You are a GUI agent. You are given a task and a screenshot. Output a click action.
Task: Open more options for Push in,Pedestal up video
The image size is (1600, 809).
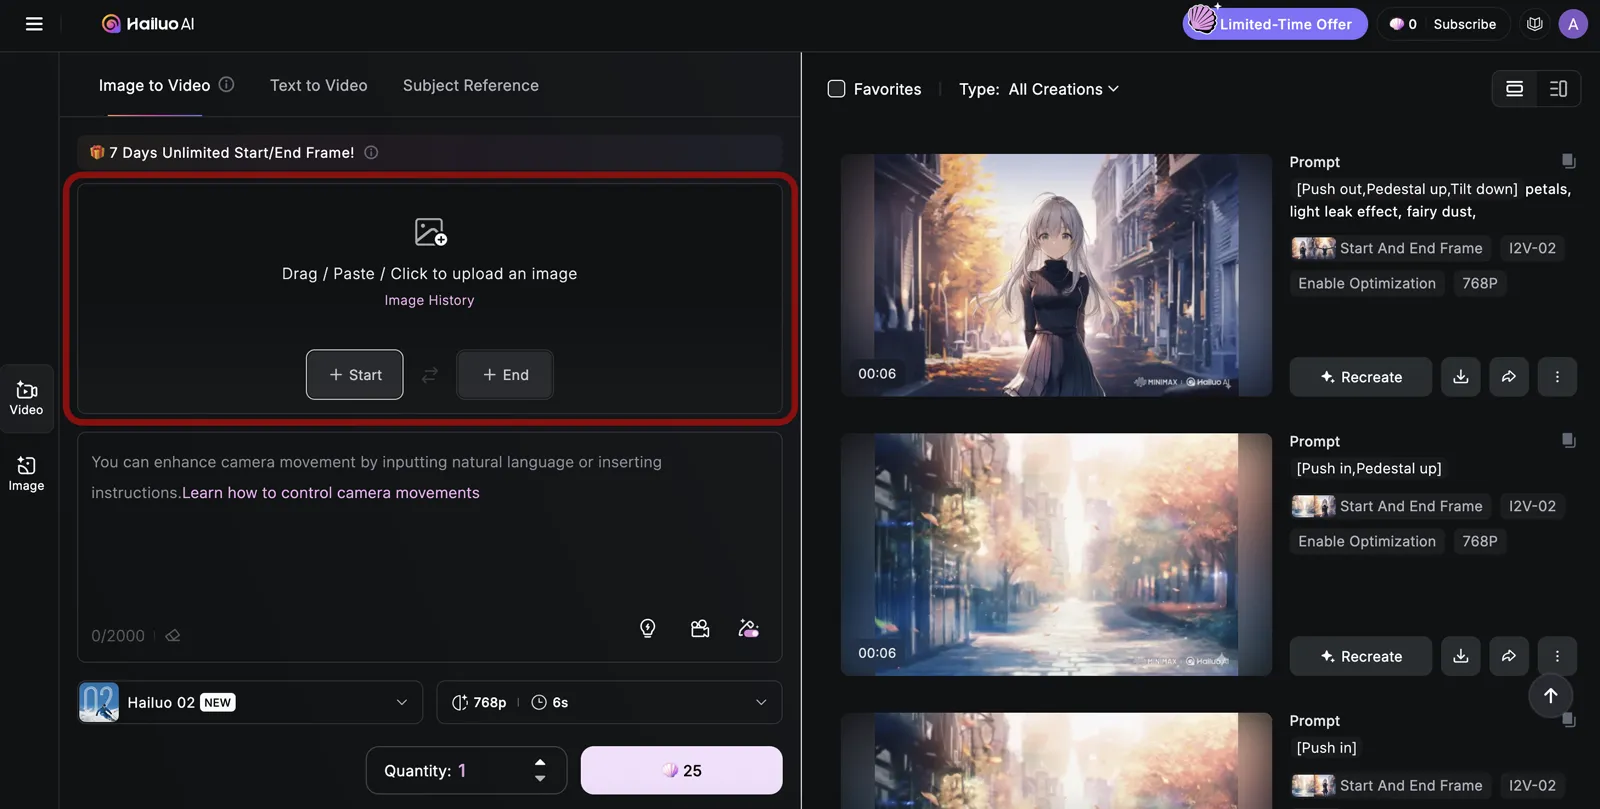(x=1557, y=656)
